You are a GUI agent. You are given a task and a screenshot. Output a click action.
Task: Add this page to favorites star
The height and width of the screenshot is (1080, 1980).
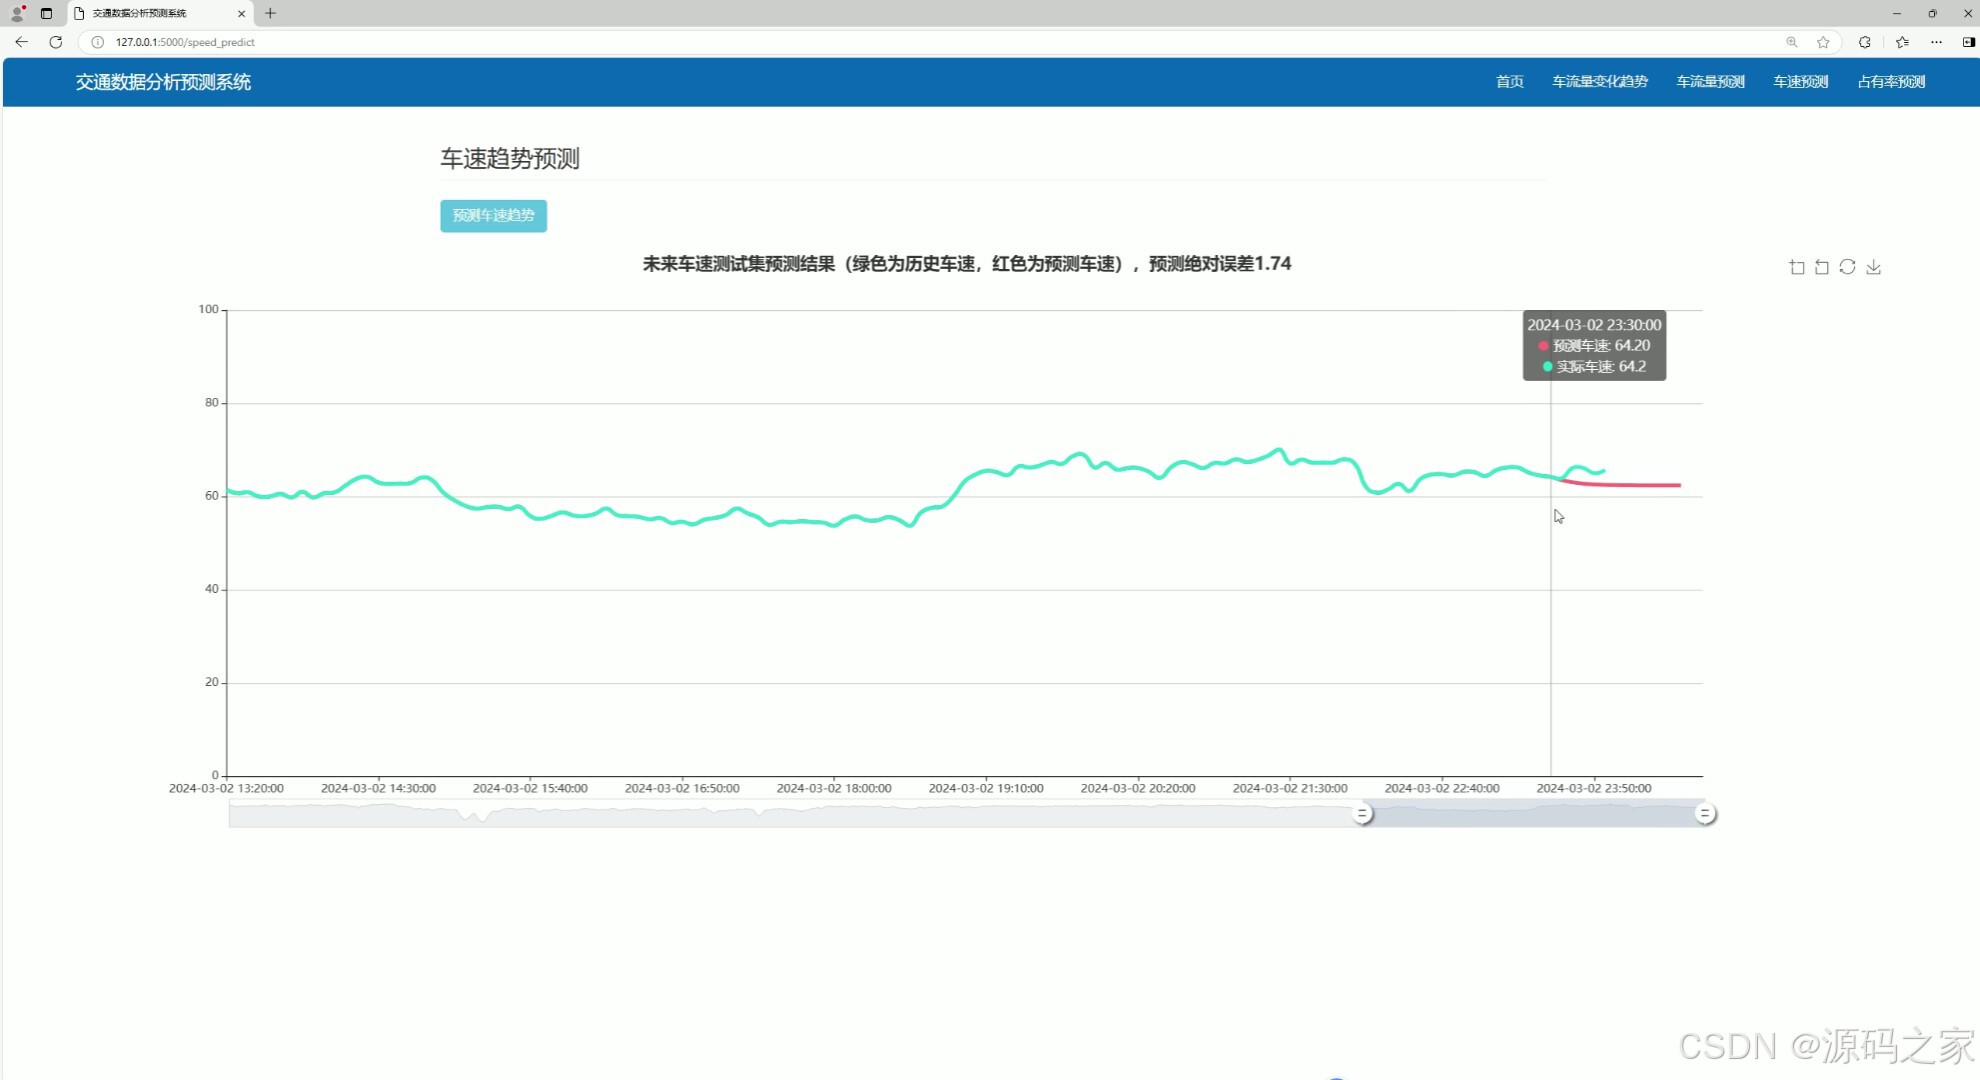pyautogui.click(x=1823, y=42)
